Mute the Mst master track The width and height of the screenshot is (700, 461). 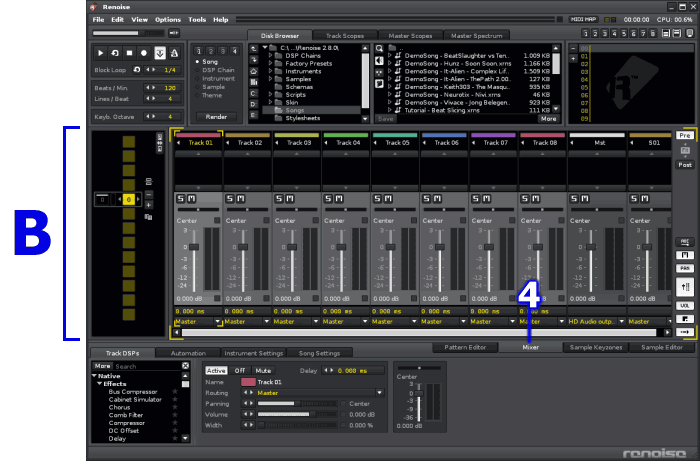tap(585, 199)
